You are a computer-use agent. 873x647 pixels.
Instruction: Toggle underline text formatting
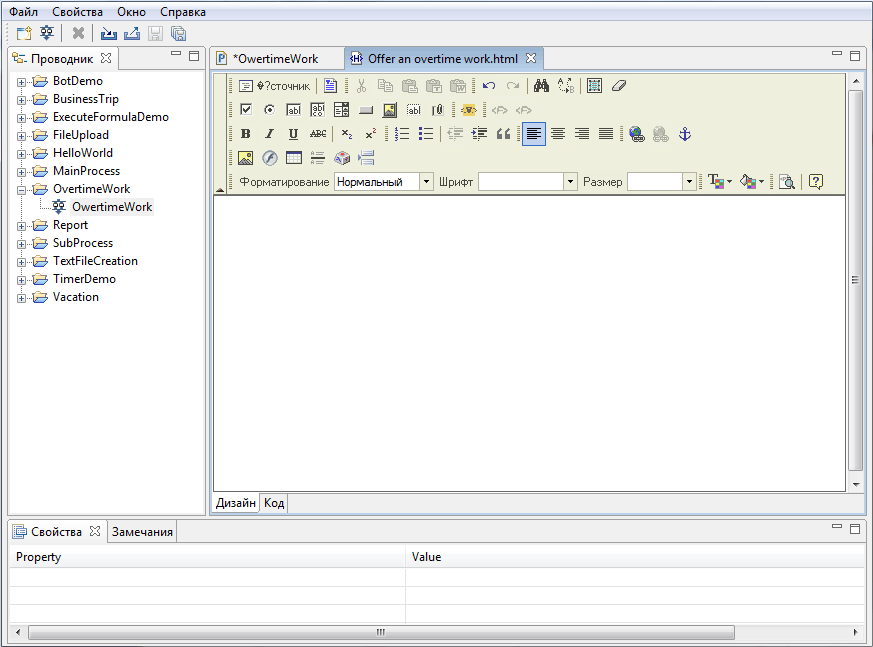coord(291,133)
